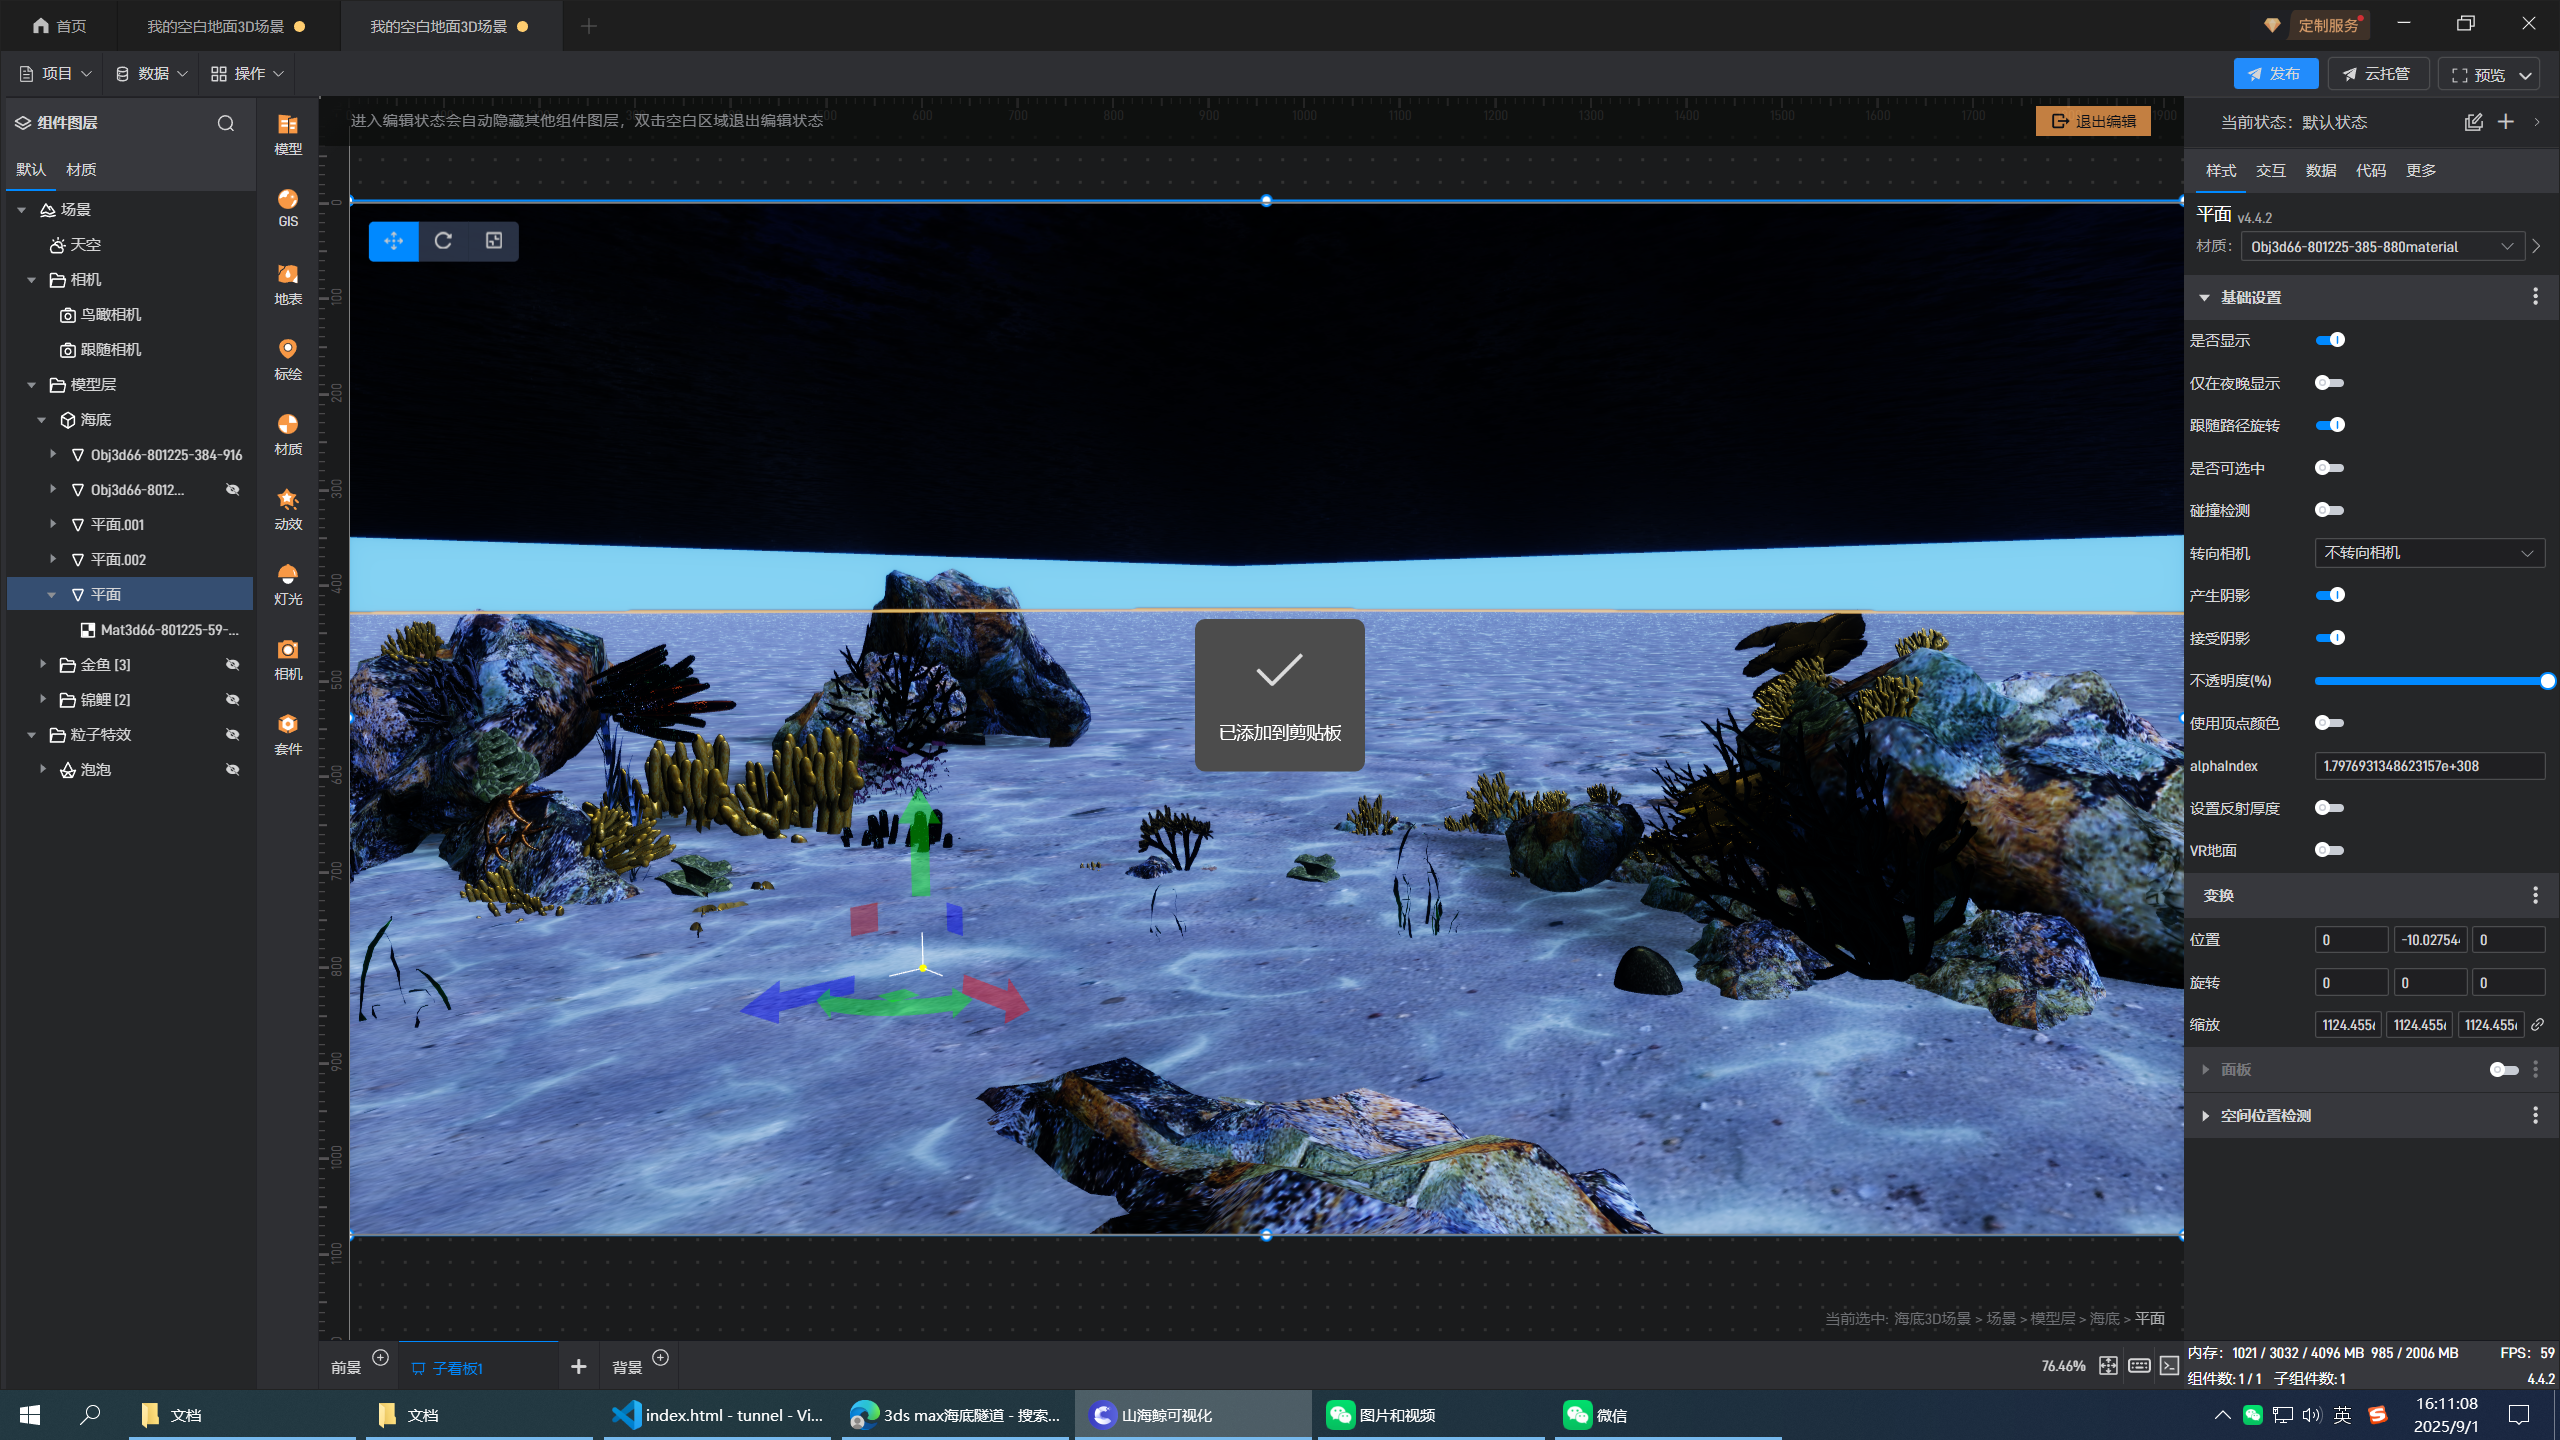Open the 模型 component library icon
This screenshot has height=1440, width=2560.
click(288, 134)
